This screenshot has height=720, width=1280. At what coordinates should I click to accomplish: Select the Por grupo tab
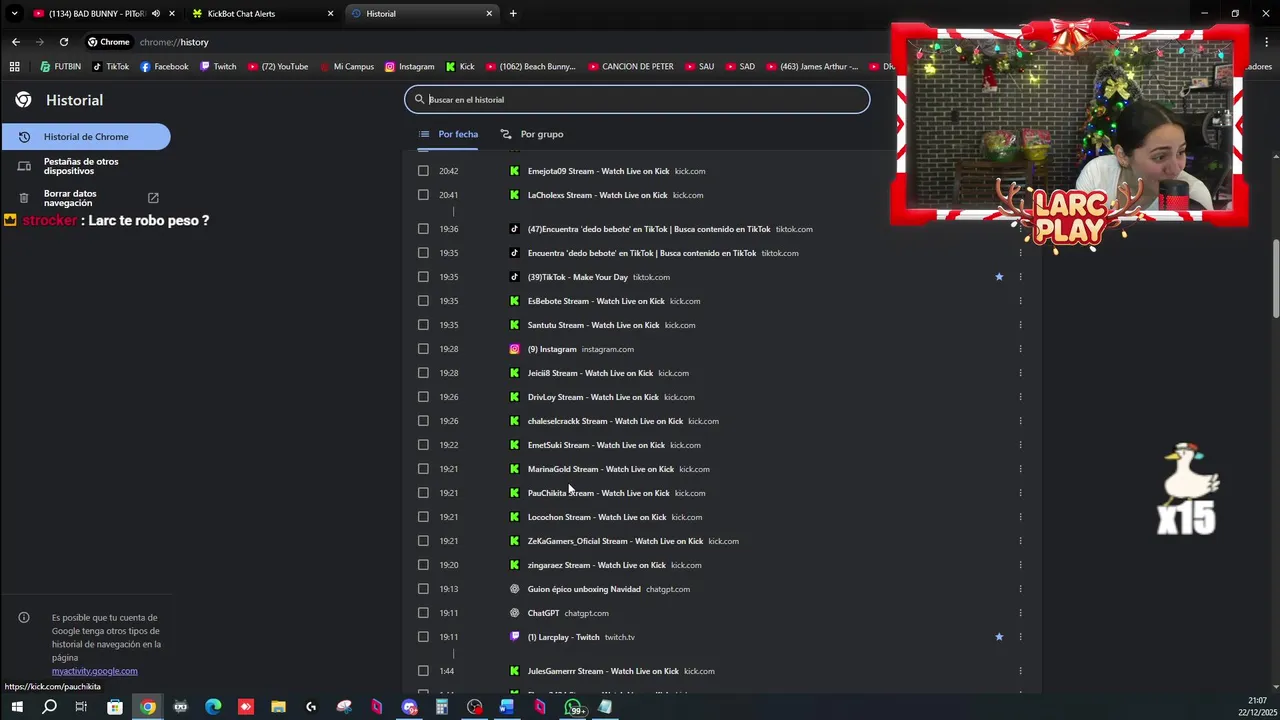coord(532,134)
